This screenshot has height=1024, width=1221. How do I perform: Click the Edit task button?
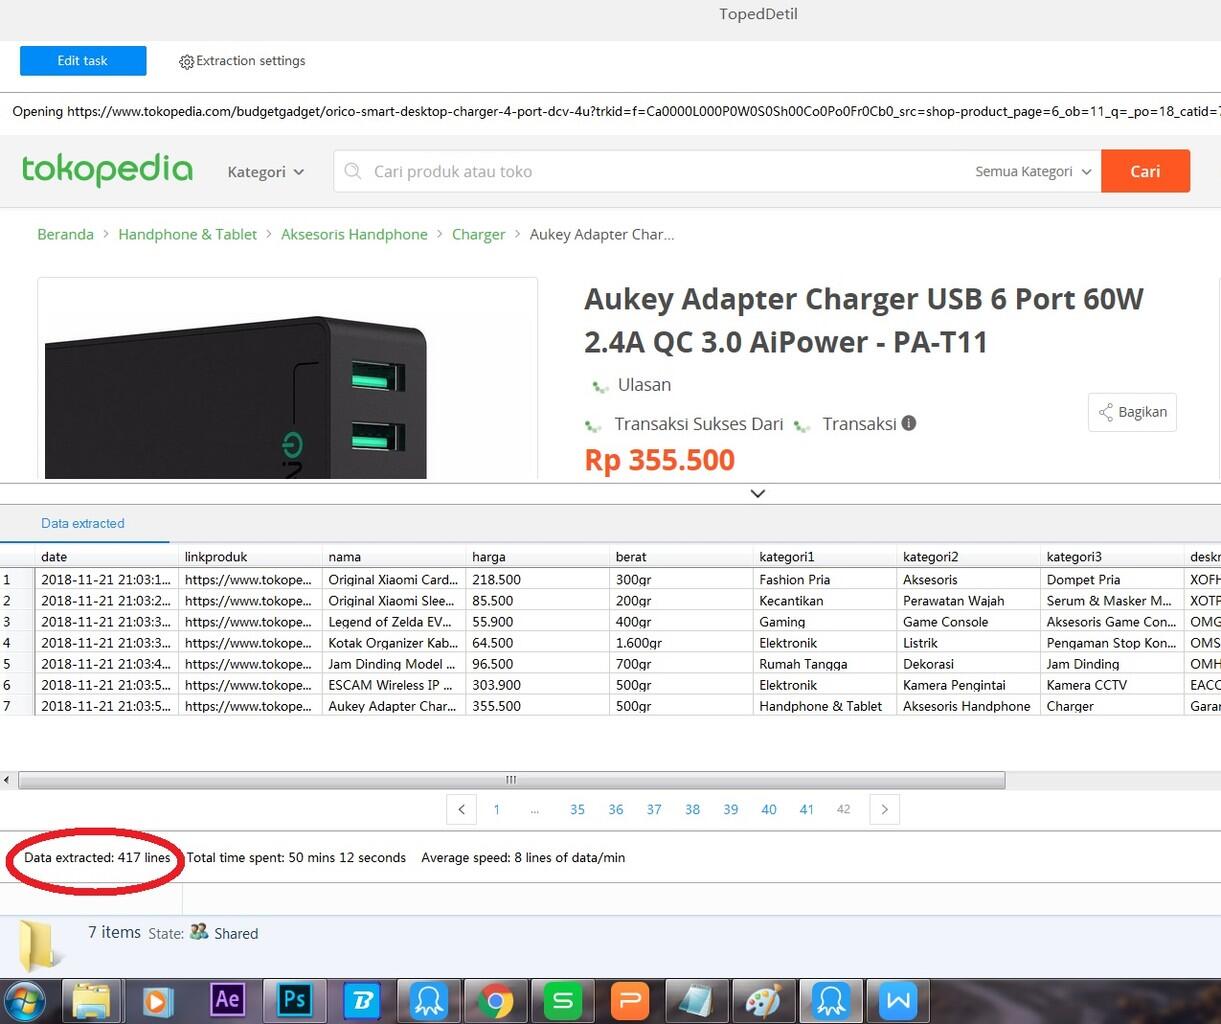point(83,61)
